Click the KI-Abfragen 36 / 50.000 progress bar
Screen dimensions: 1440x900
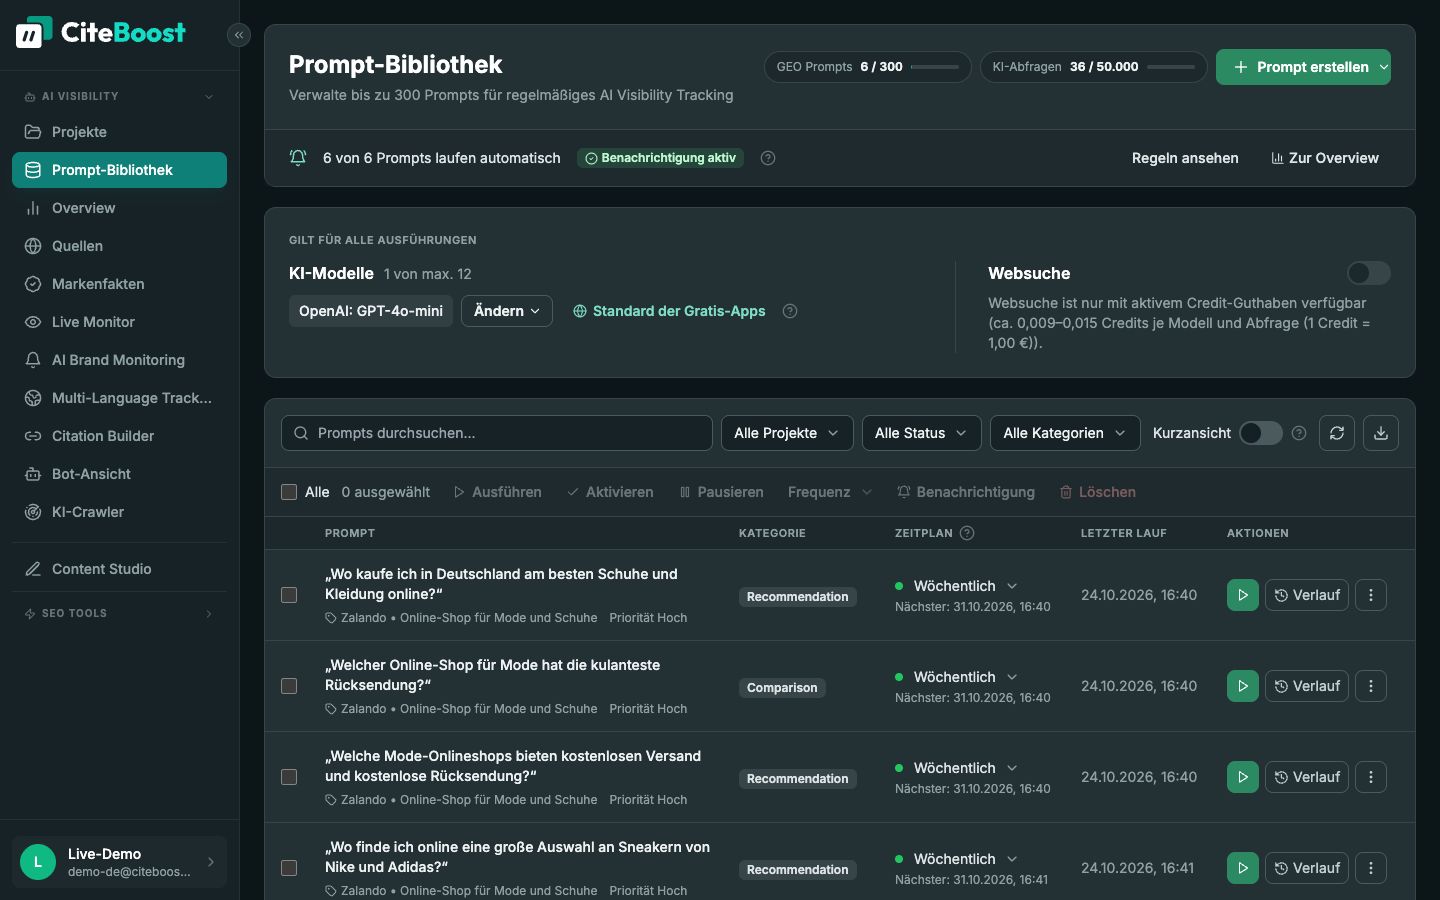[1171, 67]
